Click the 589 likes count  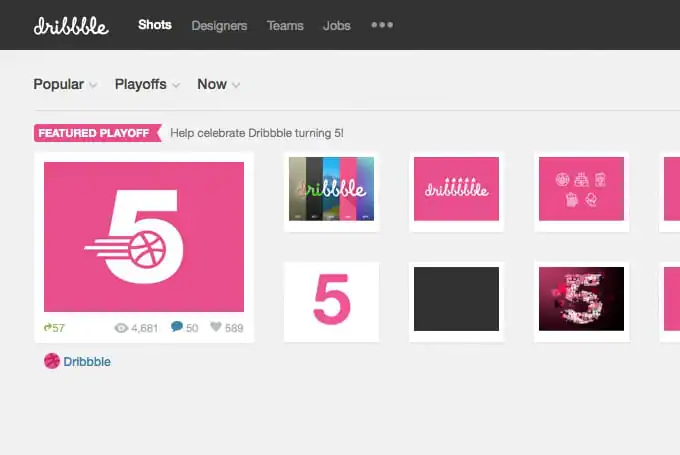[x=234, y=328]
